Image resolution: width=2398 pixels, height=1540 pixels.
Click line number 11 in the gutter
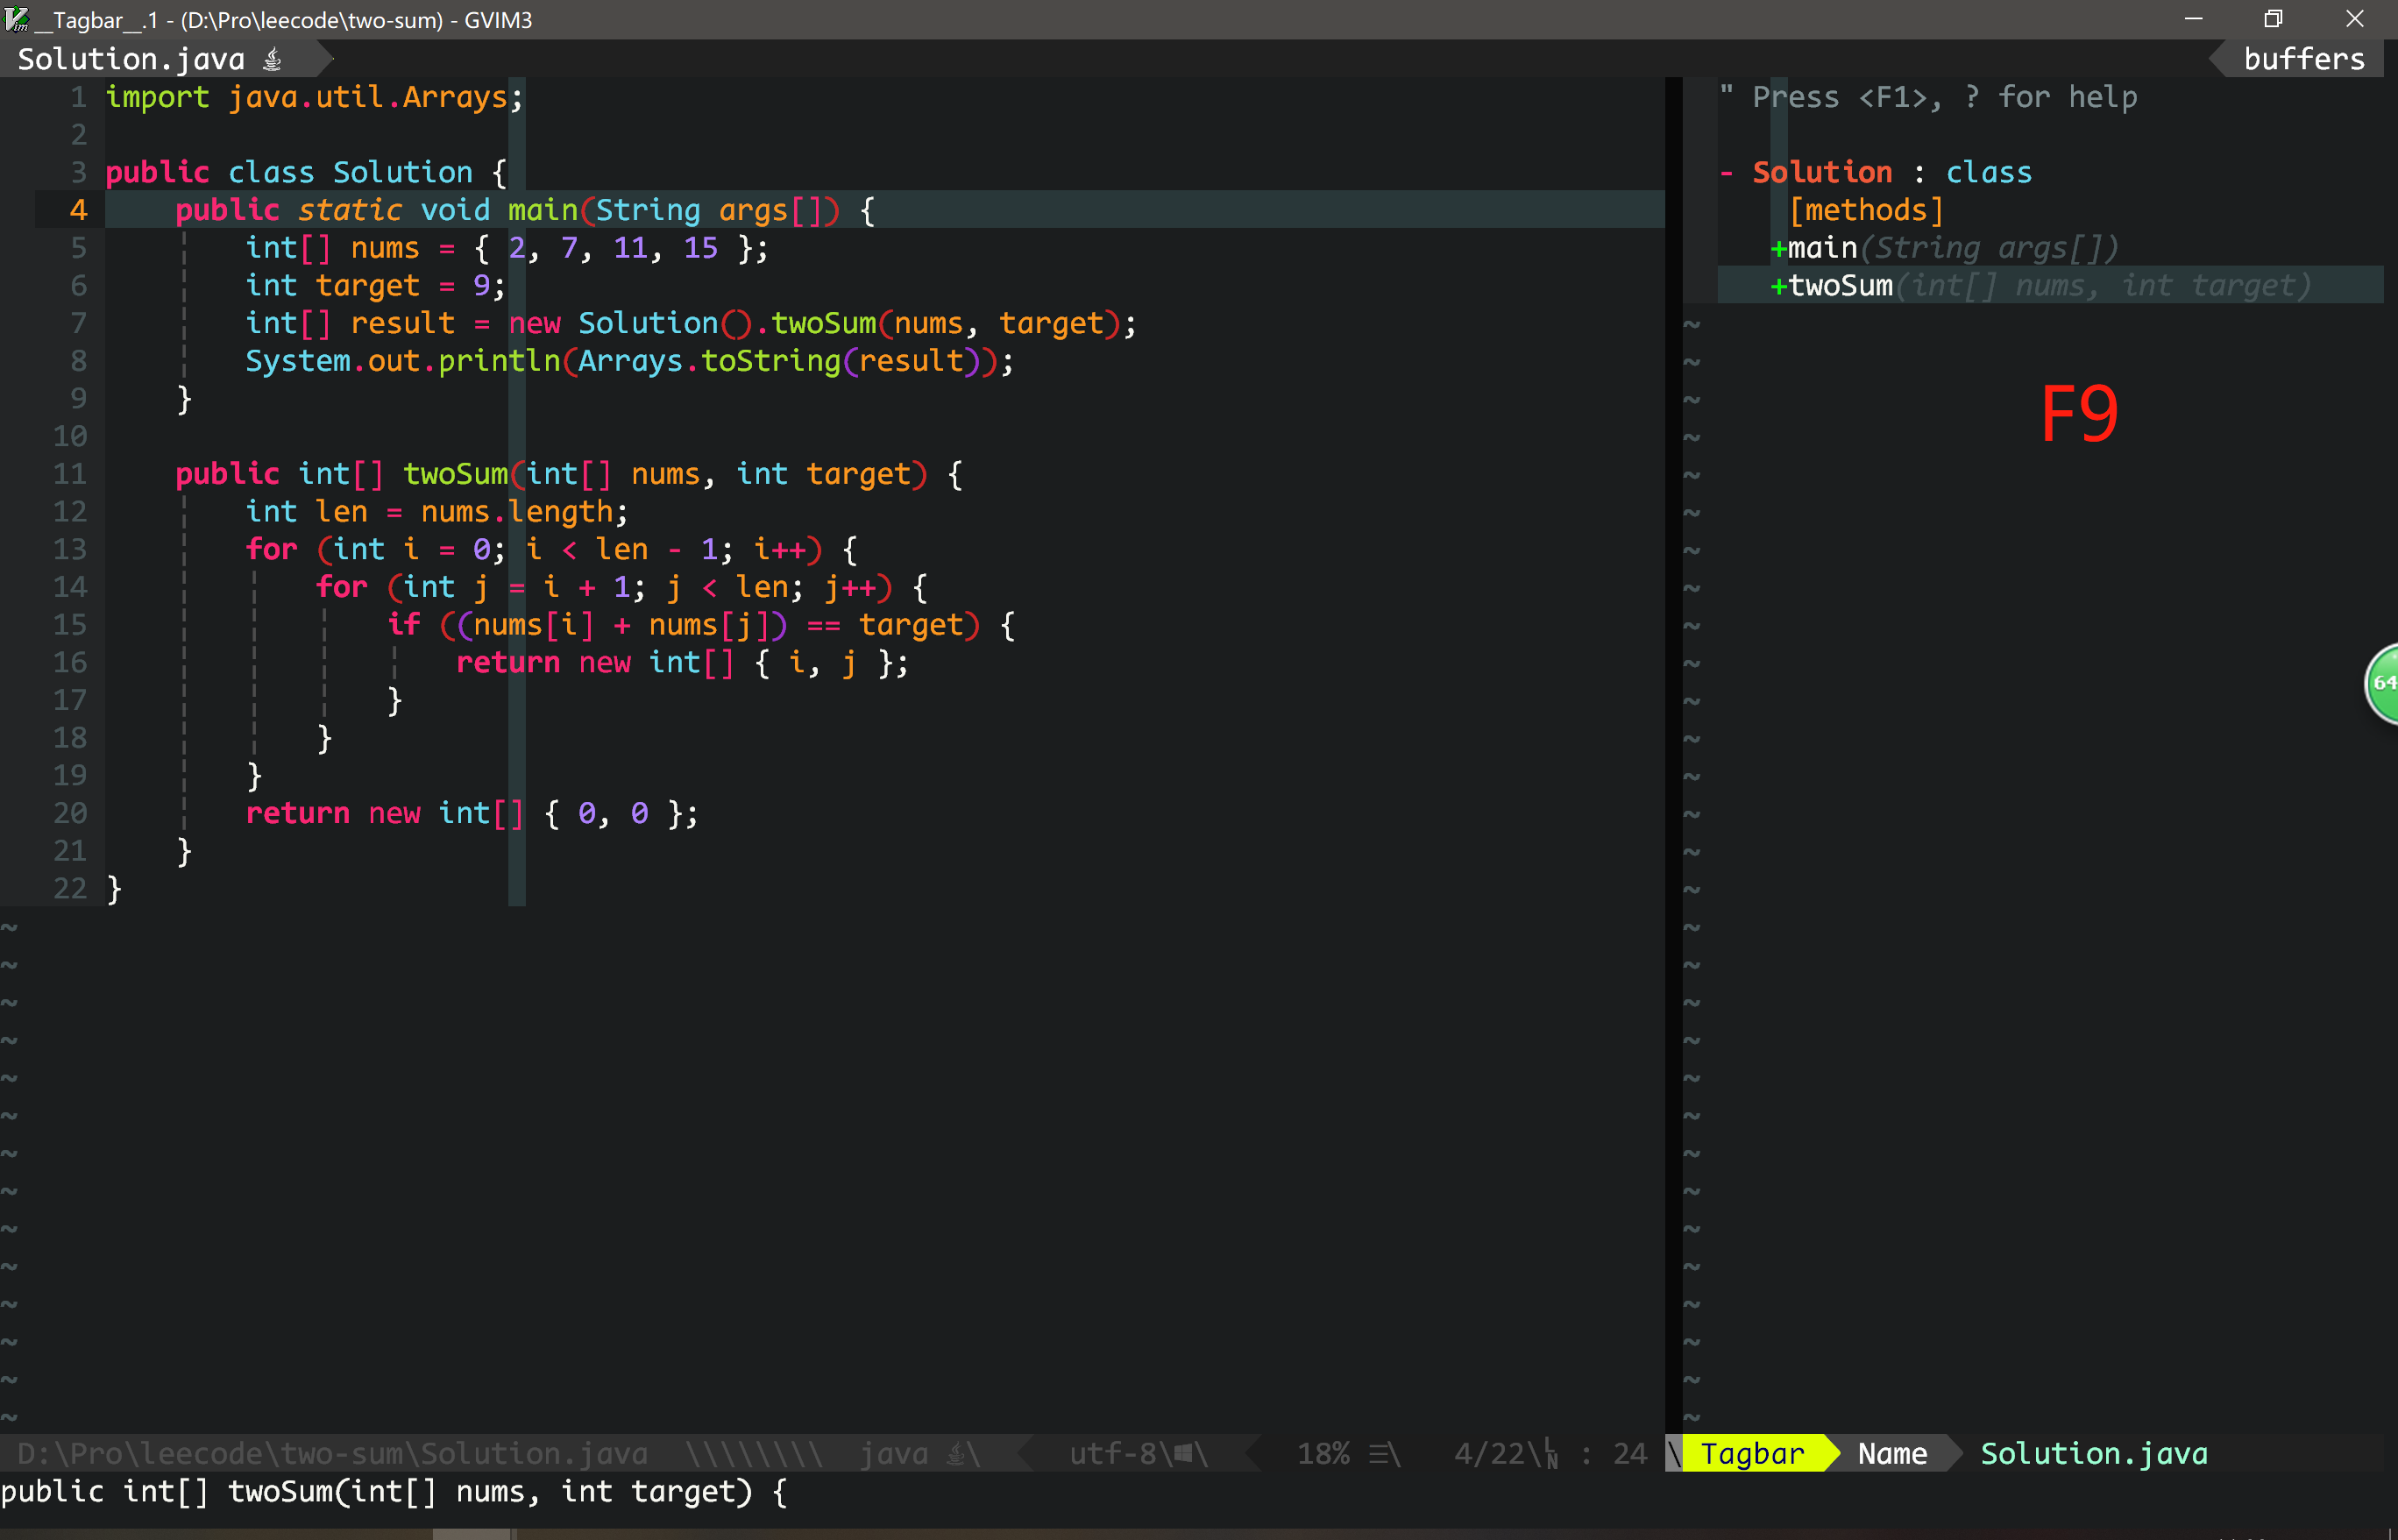[70, 474]
